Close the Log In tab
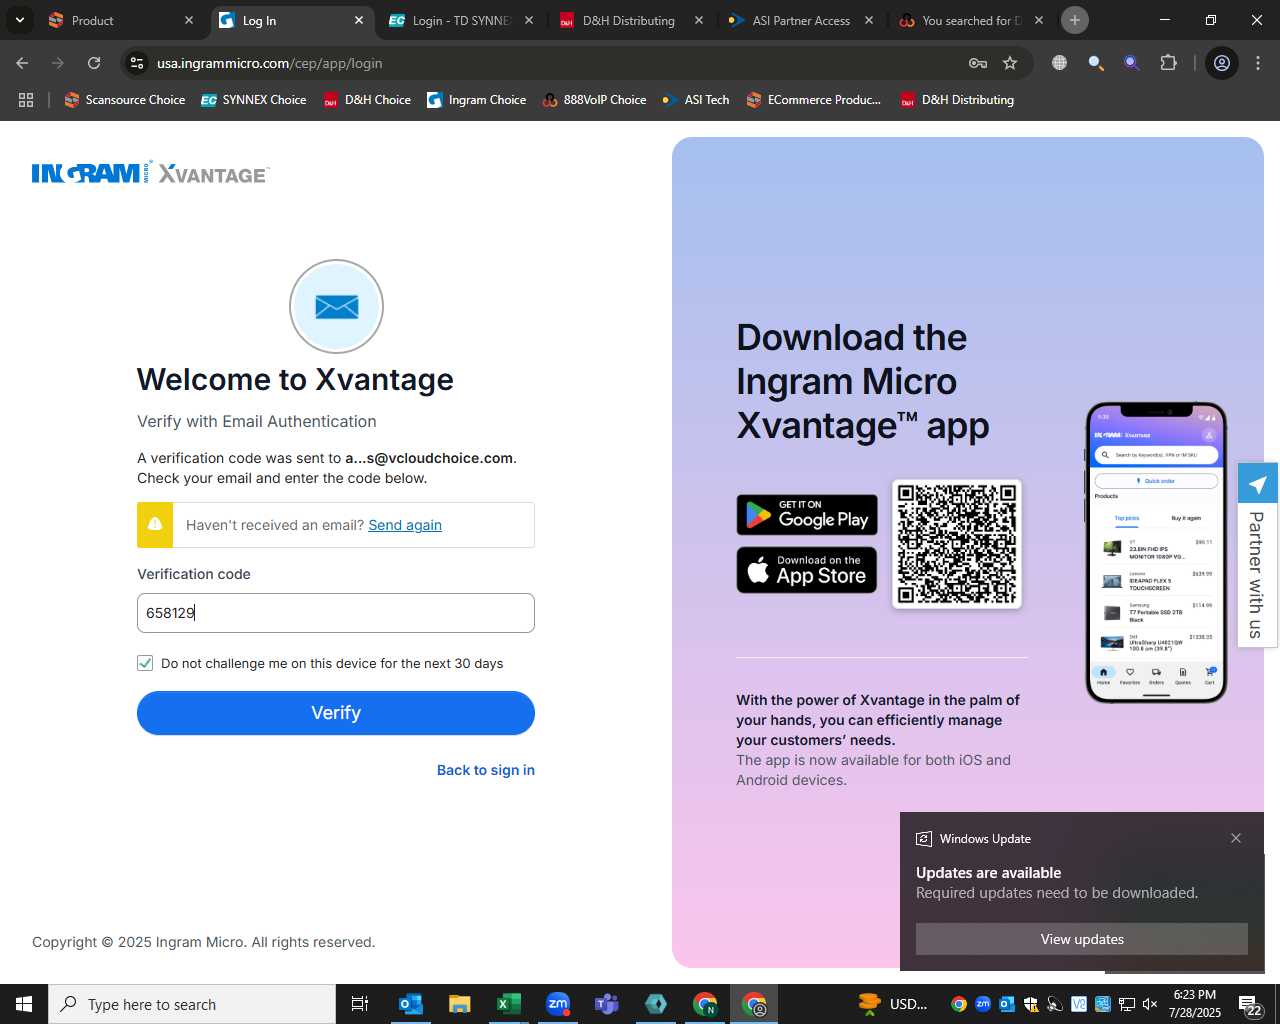Viewport: 1280px width, 1024px height. [359, 20]
